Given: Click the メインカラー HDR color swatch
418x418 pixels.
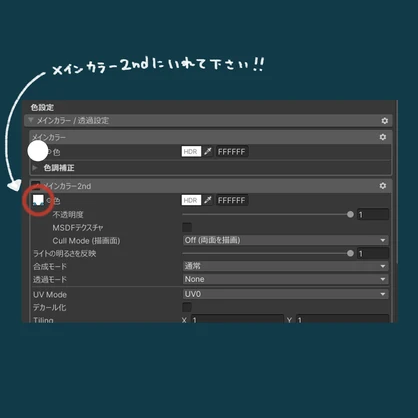Looking at the screenshot, I should click(x=191, y=152).
